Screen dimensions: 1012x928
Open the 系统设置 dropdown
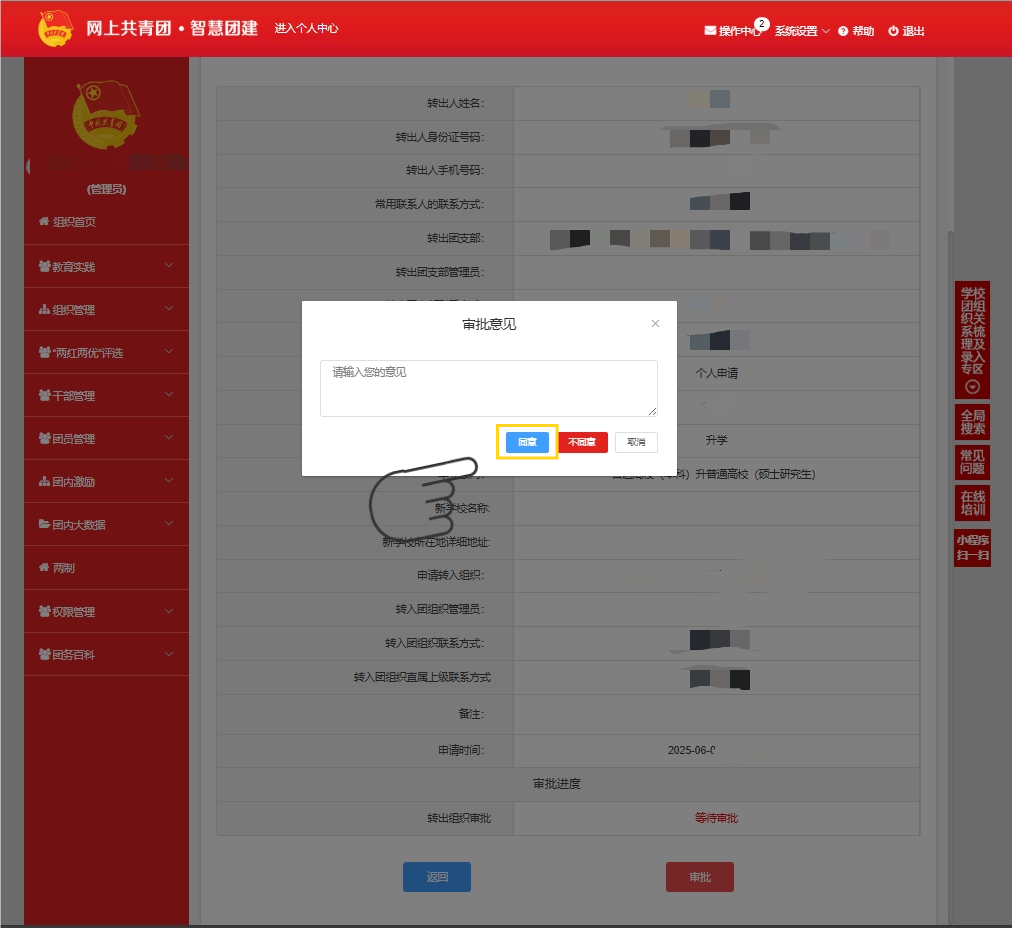point(801,31)
